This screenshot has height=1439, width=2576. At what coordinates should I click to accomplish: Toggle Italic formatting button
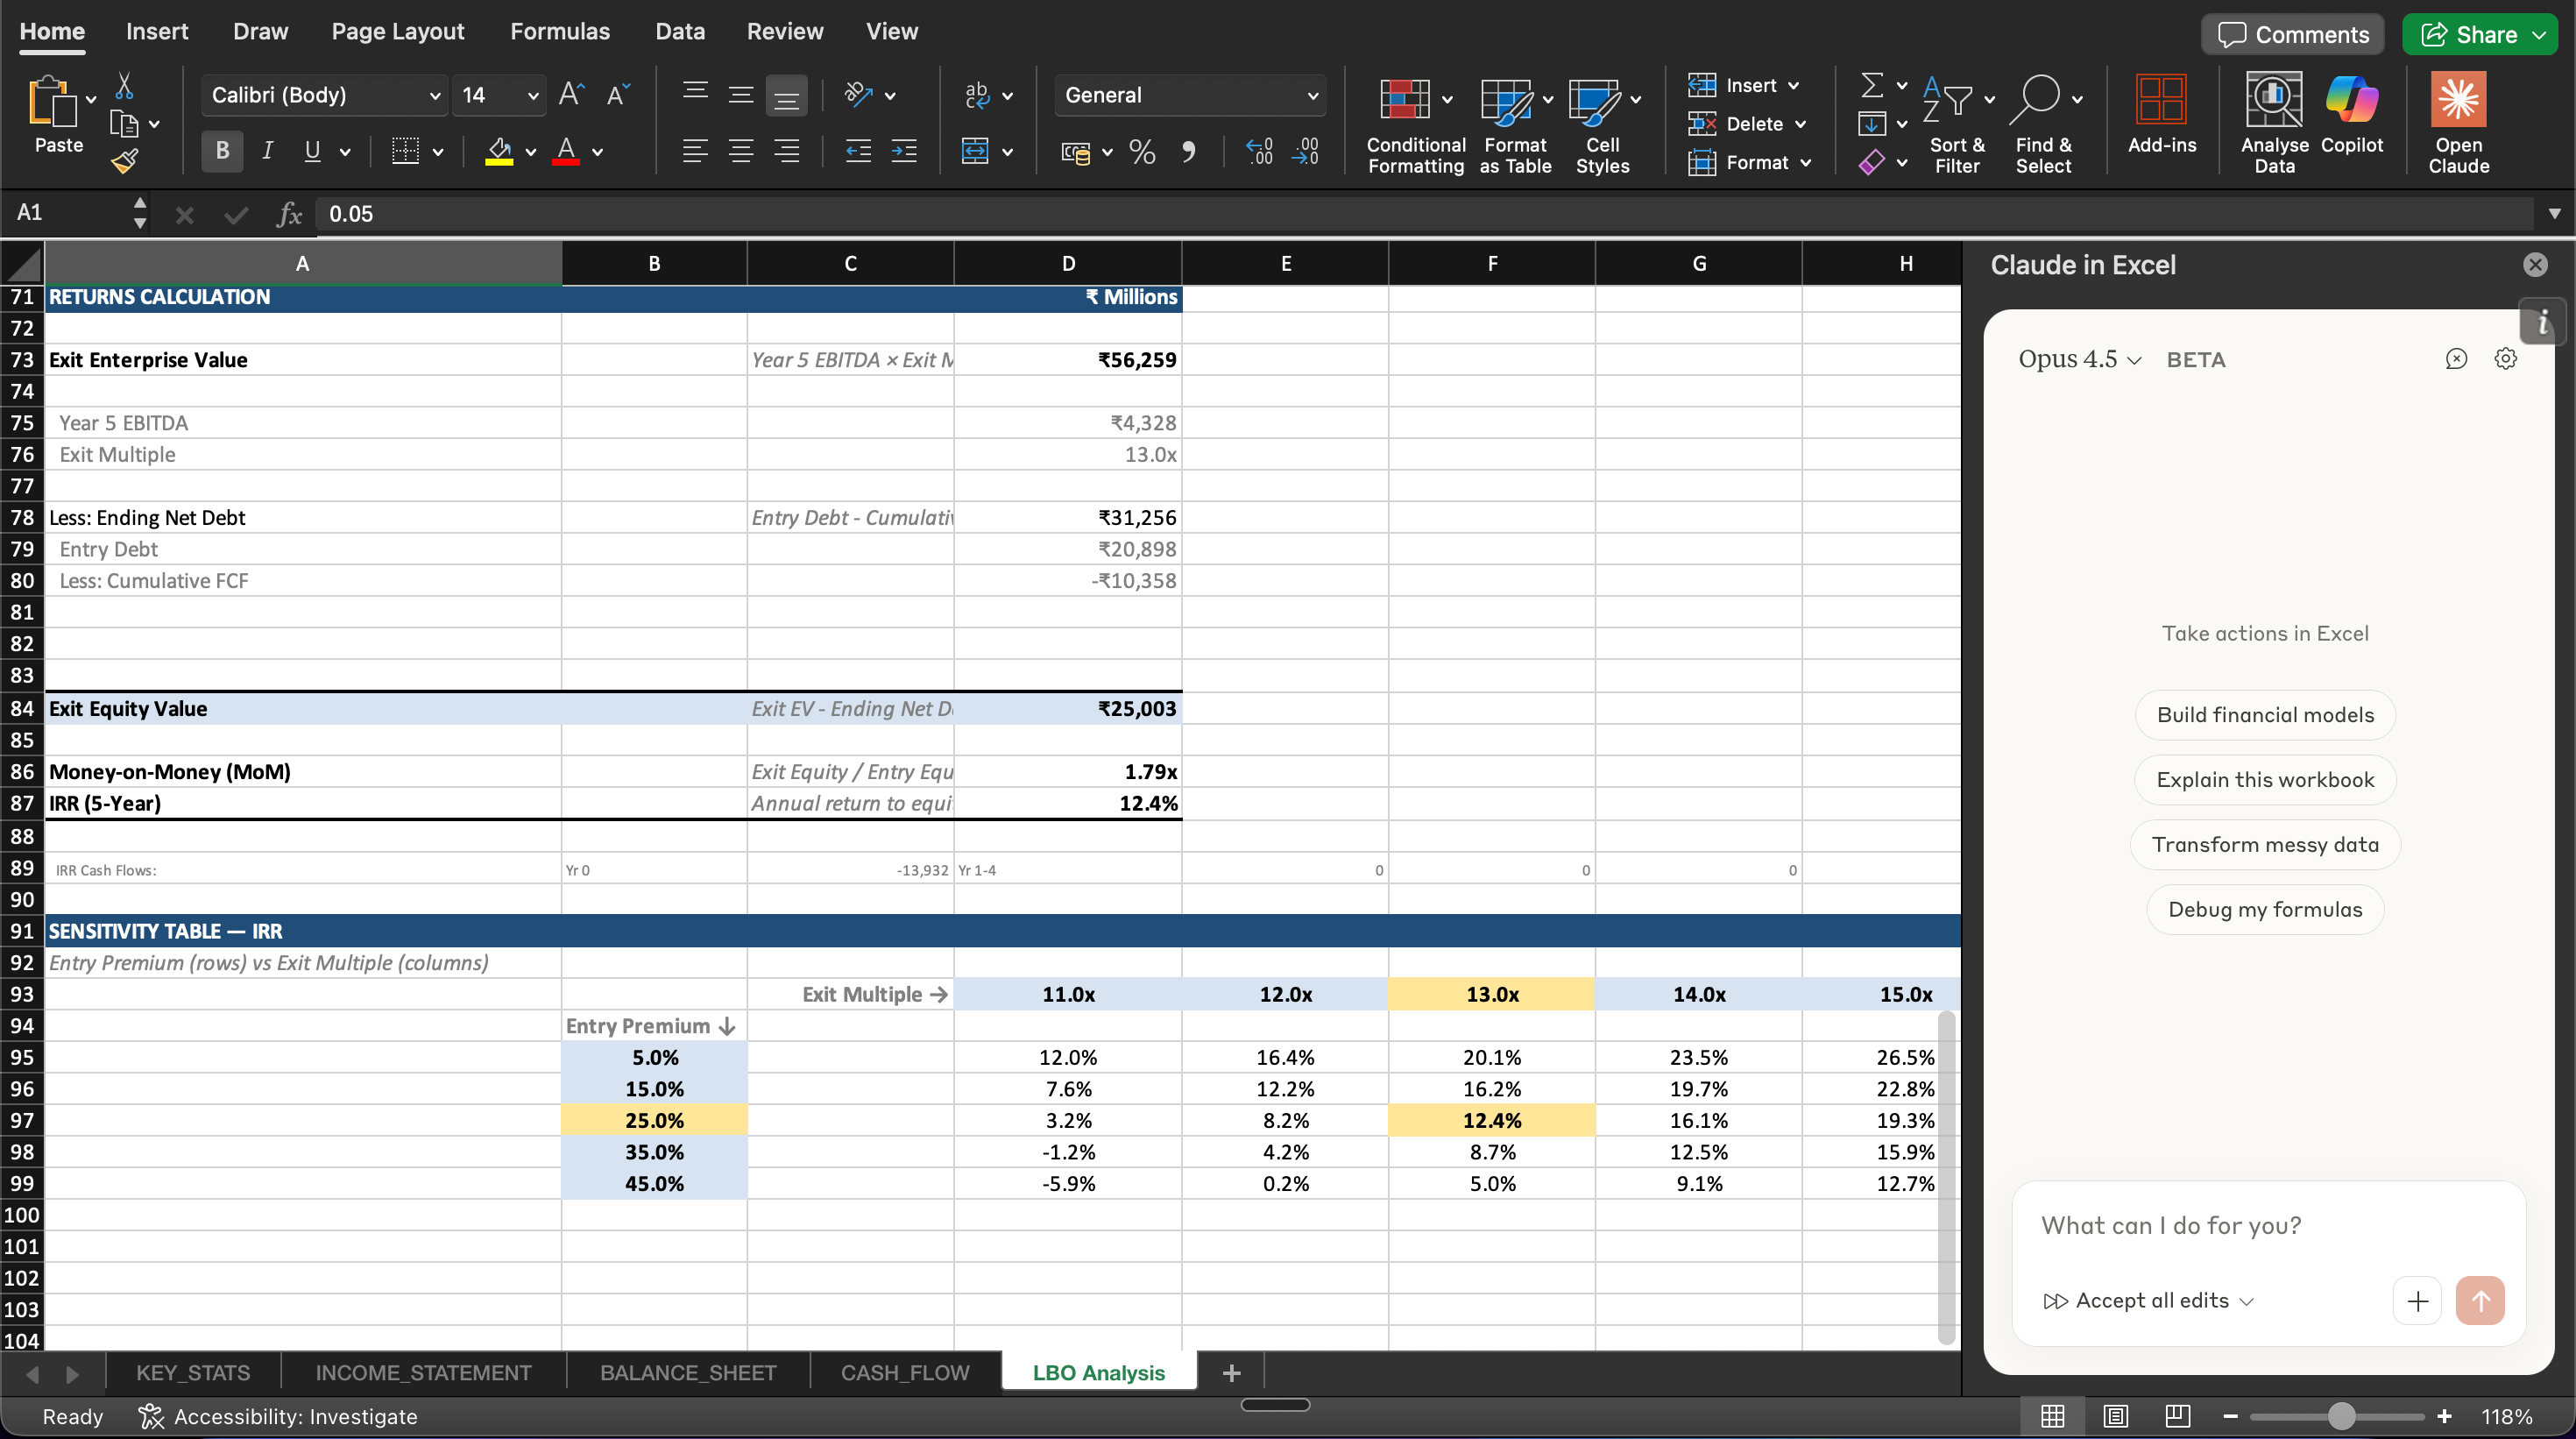pos(267,151)
